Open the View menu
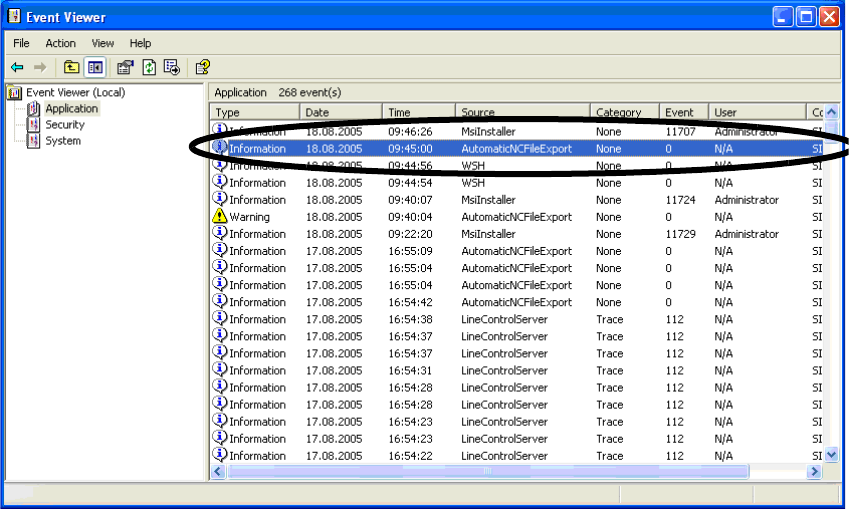The image size is (849, 509). tap(103, 43)
